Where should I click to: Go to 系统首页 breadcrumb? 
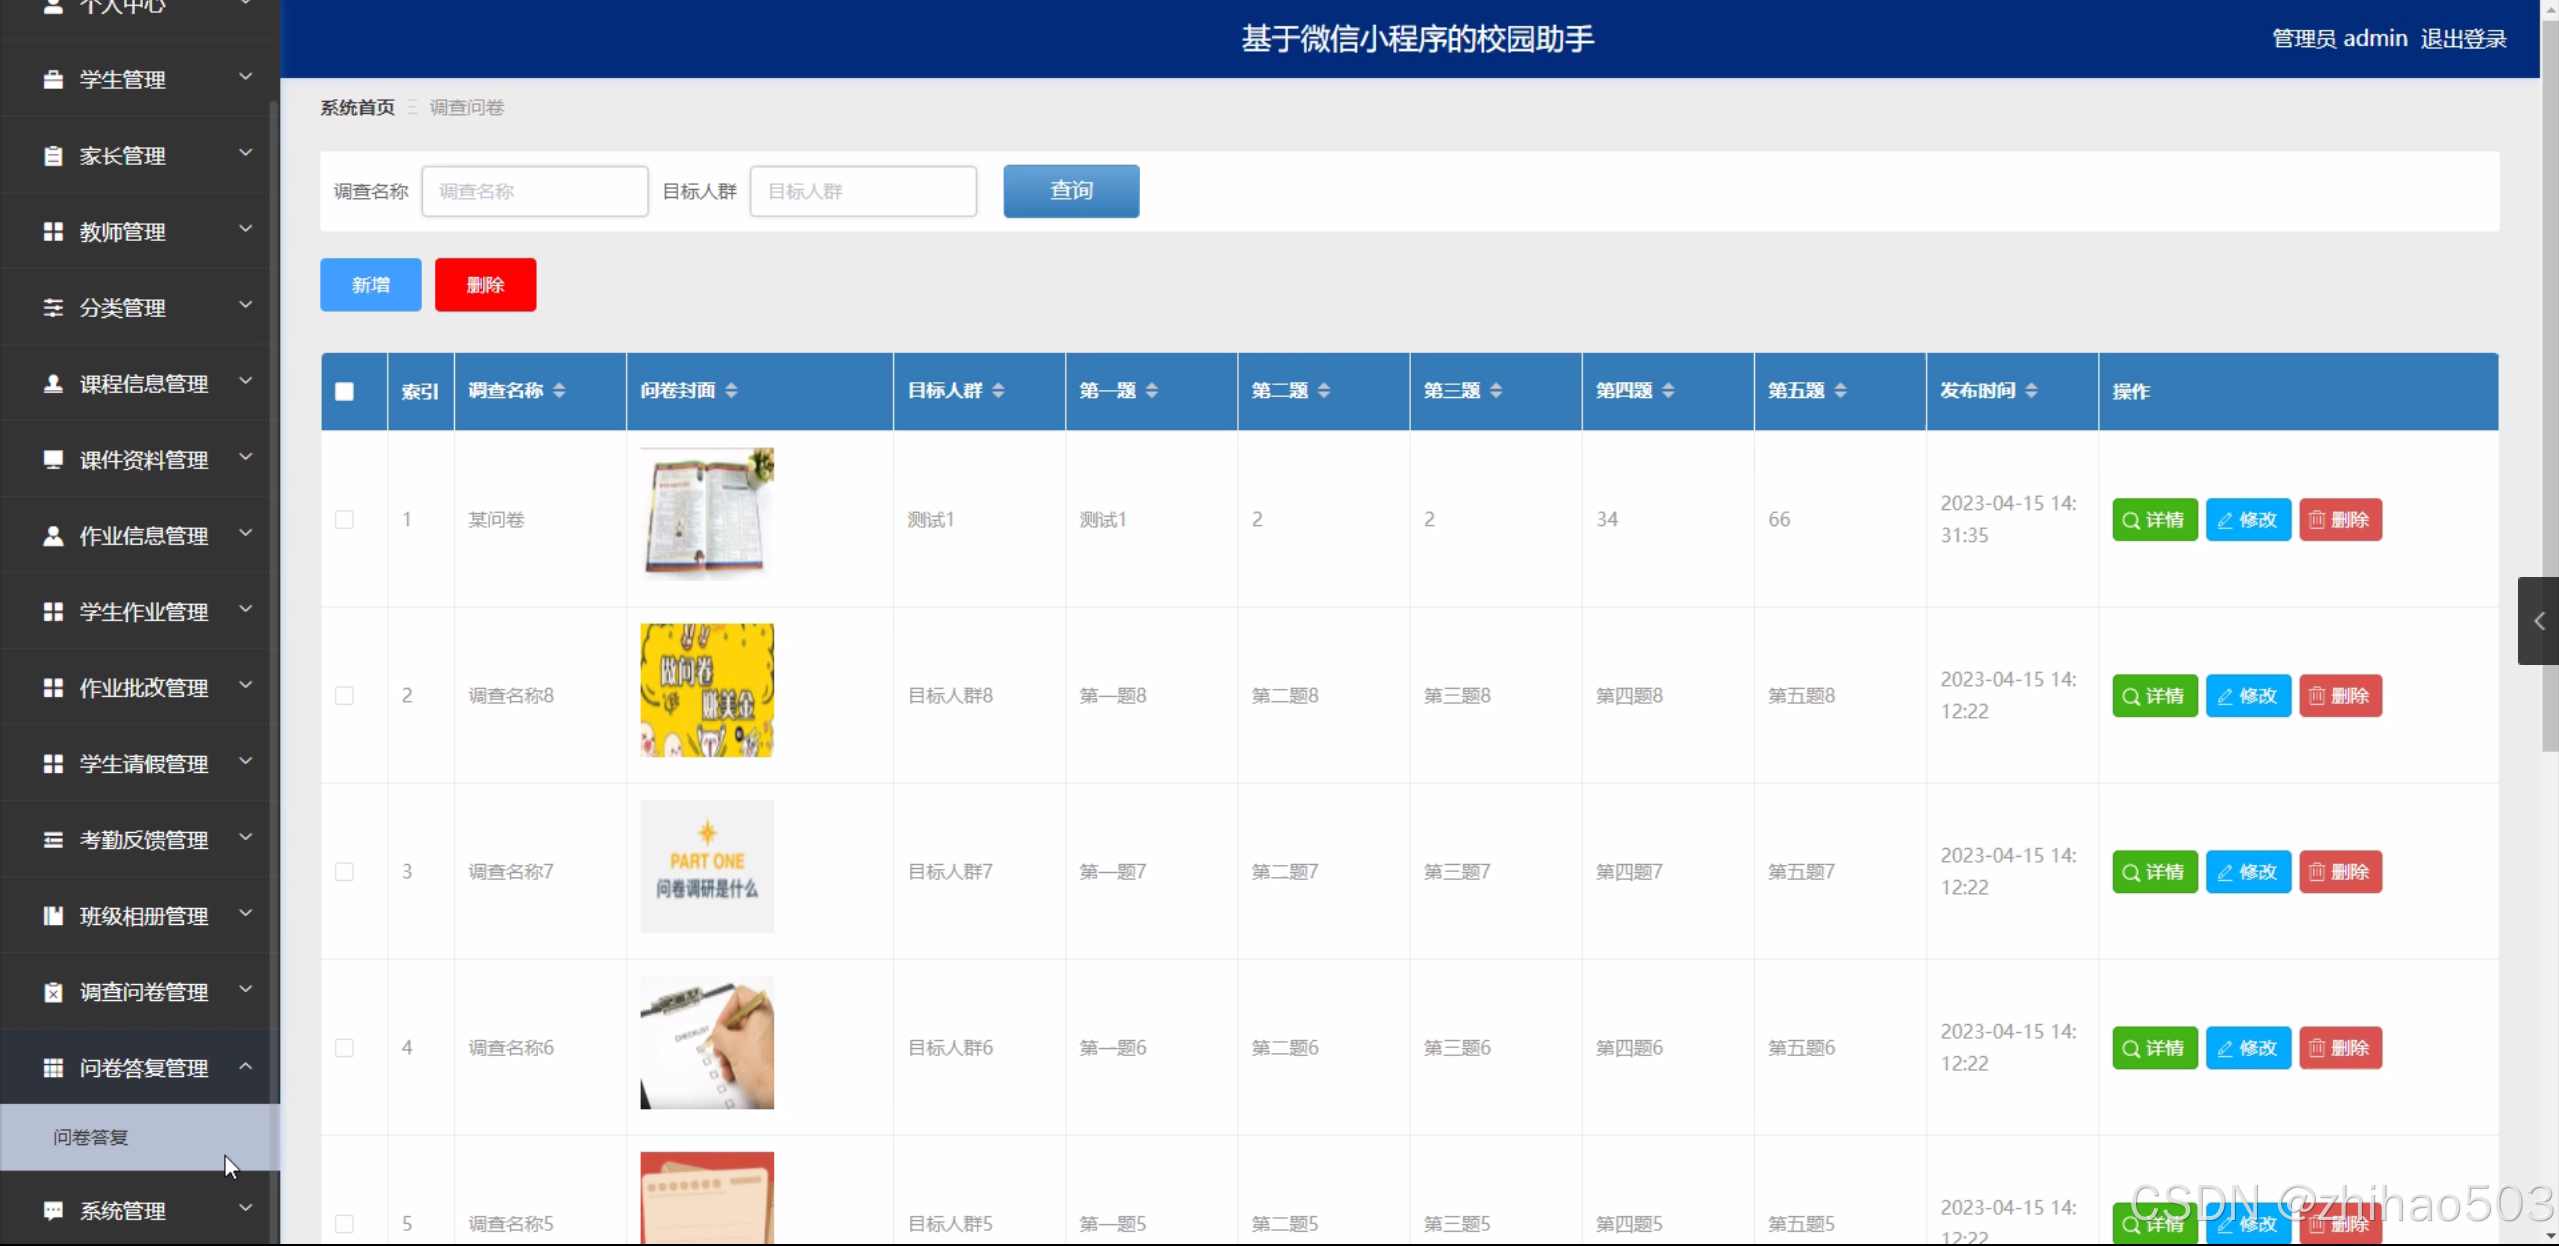(x=357, y=107)
